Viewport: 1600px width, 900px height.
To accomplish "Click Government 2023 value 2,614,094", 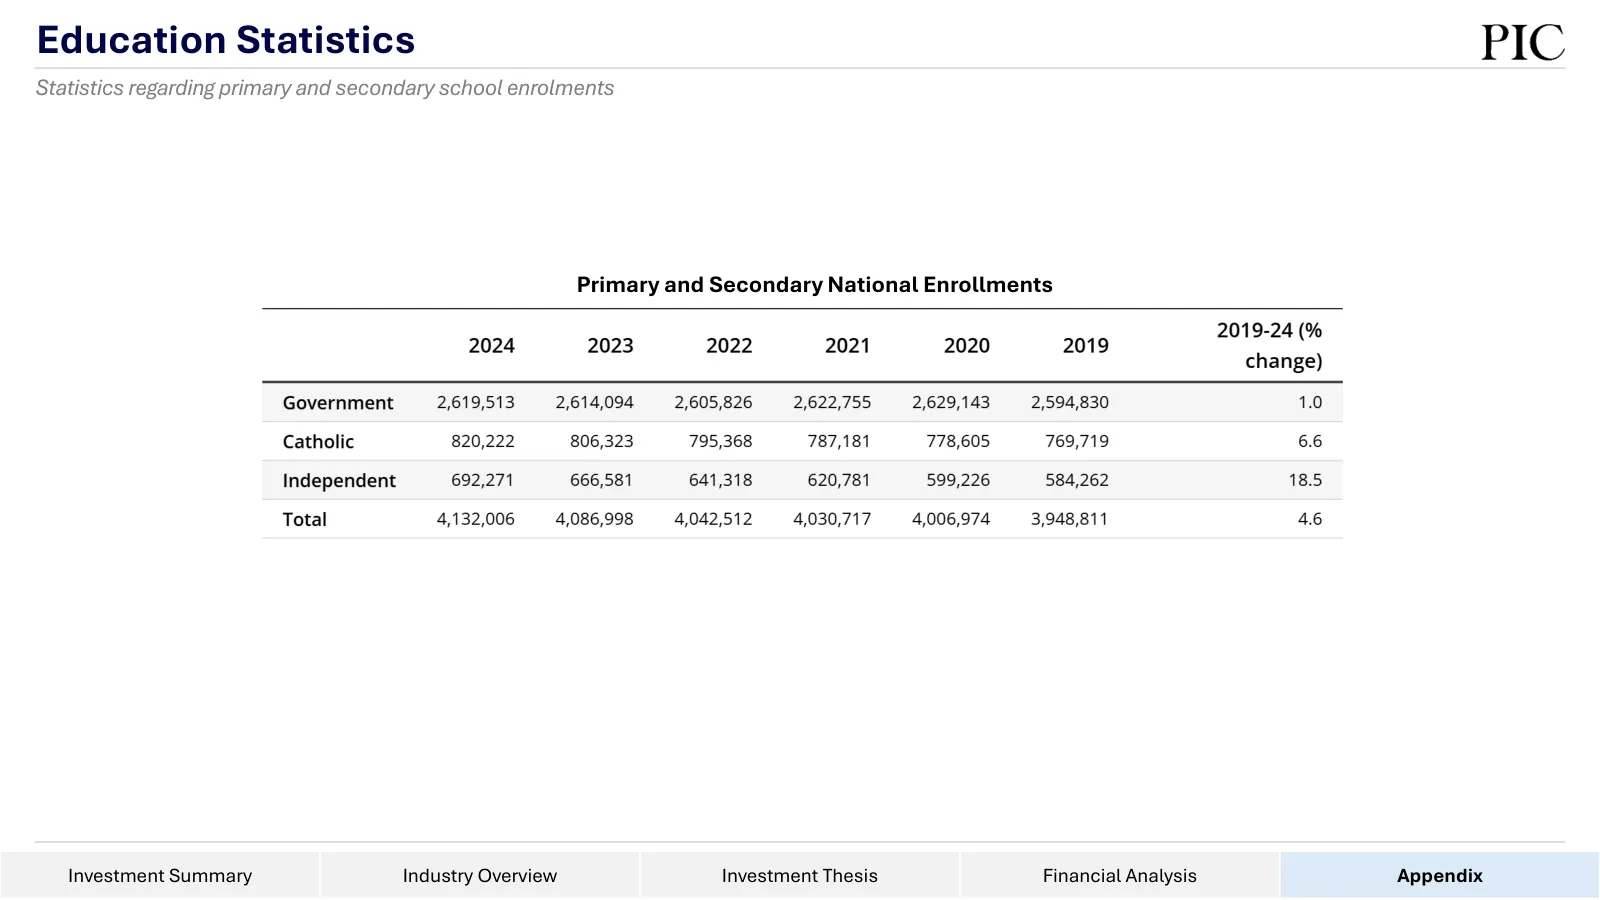I will (595, 402).
